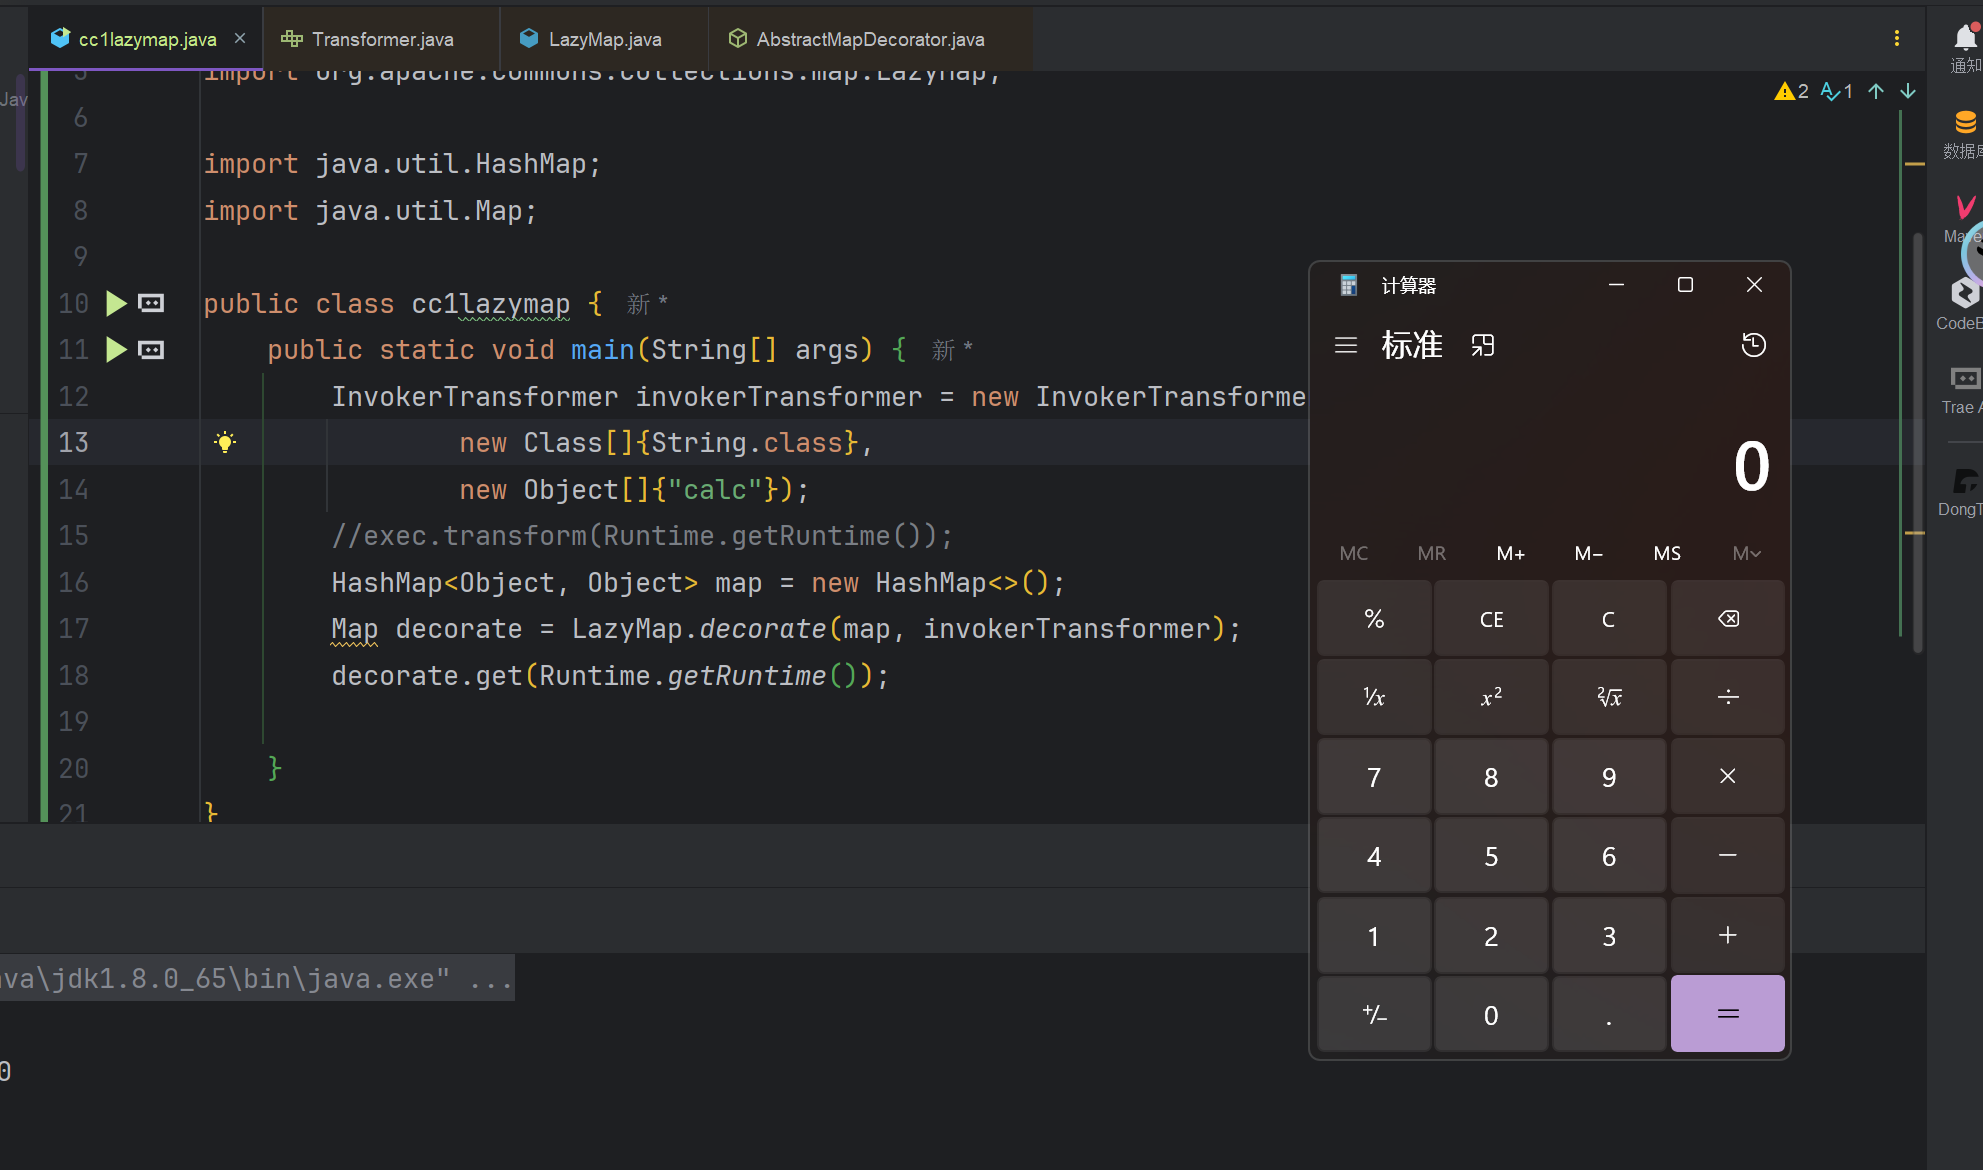Close the cc1lazymap.java tab
The height and width of the screenshot is (1170, 1983).
tap(240, 38)
